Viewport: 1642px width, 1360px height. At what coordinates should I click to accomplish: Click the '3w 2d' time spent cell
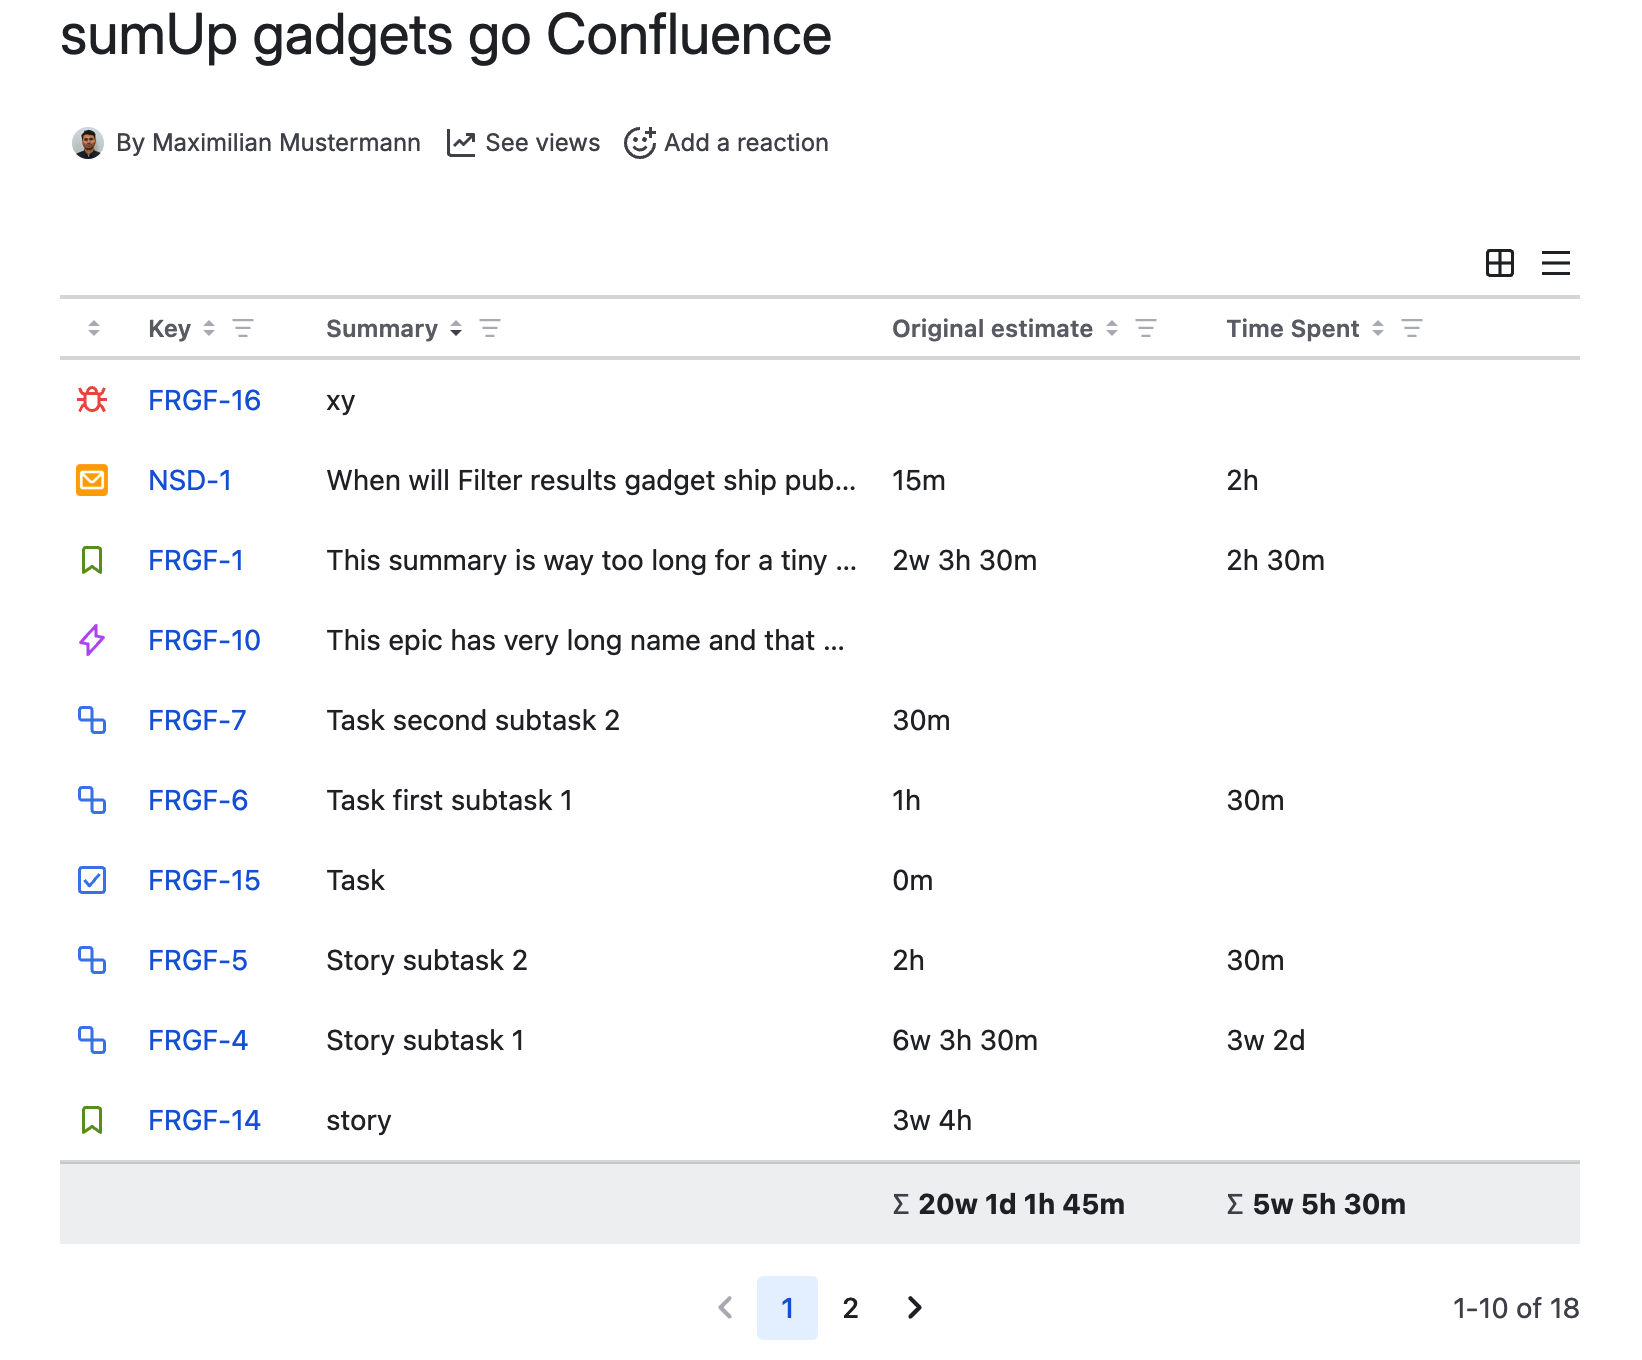tap(1266, 1040)
